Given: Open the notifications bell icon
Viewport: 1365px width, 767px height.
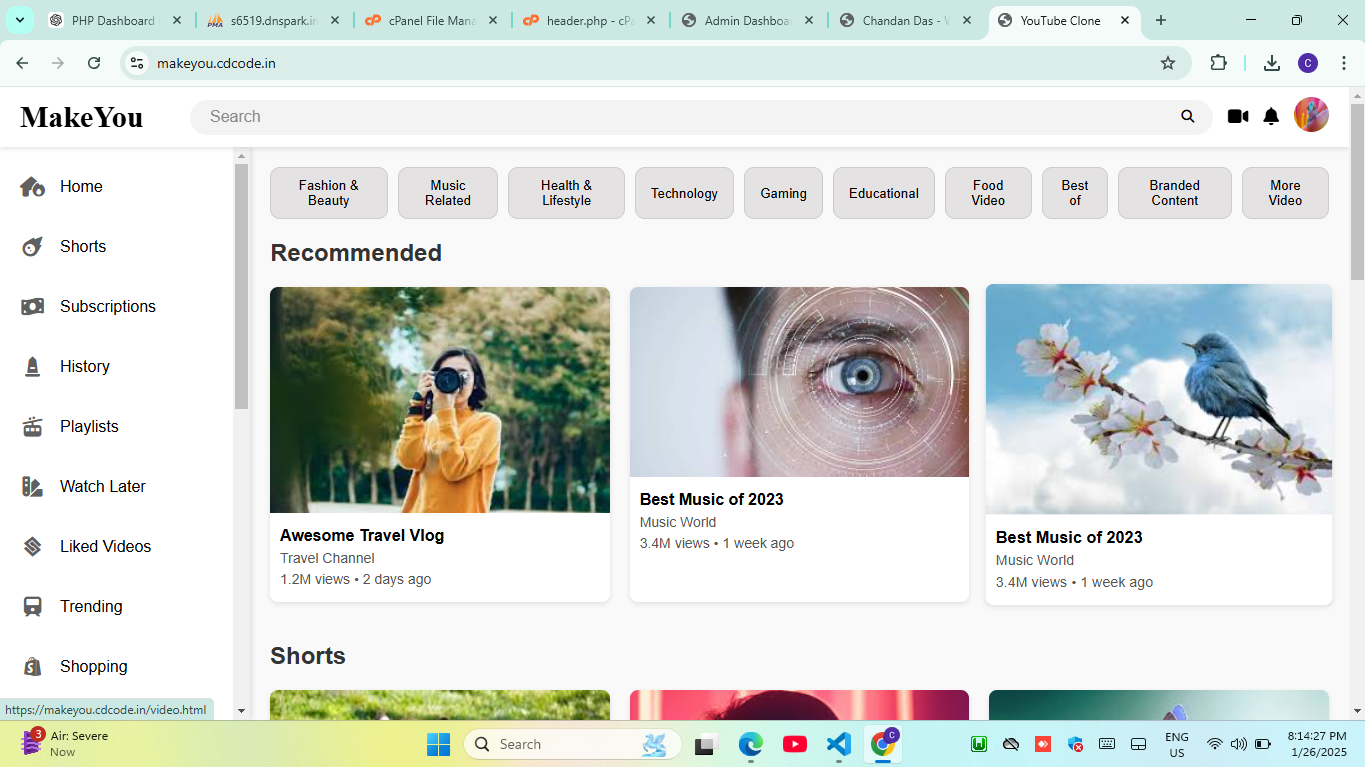Looking at the screenshot, I should pyautogui.click(x=1271, y=117).
